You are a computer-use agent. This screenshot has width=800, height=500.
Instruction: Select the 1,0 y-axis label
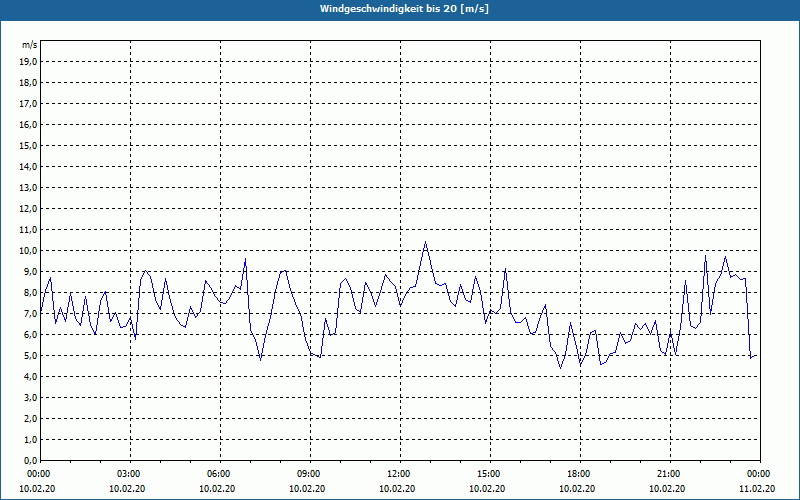pyautogui.click(x=30, y=440)
